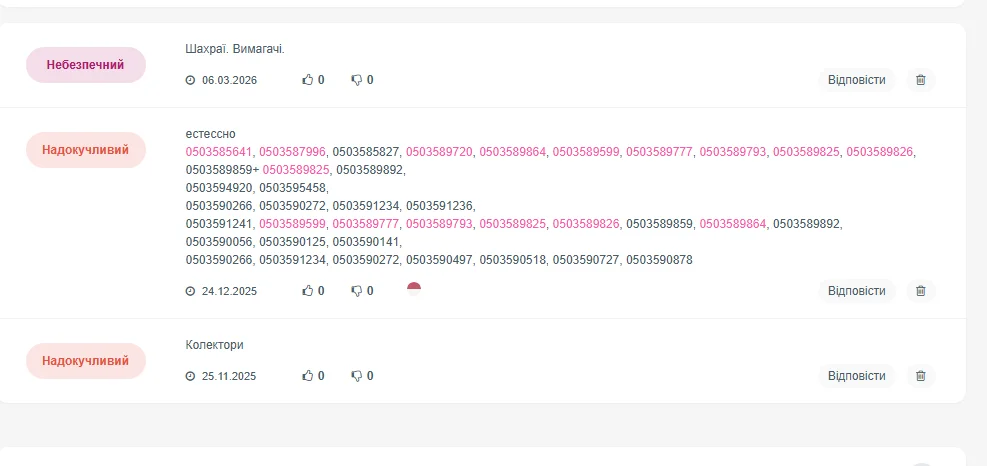Click the date 25.11.2025 on Колектори comment
The image size is (987, 466).
pos(229,377)
